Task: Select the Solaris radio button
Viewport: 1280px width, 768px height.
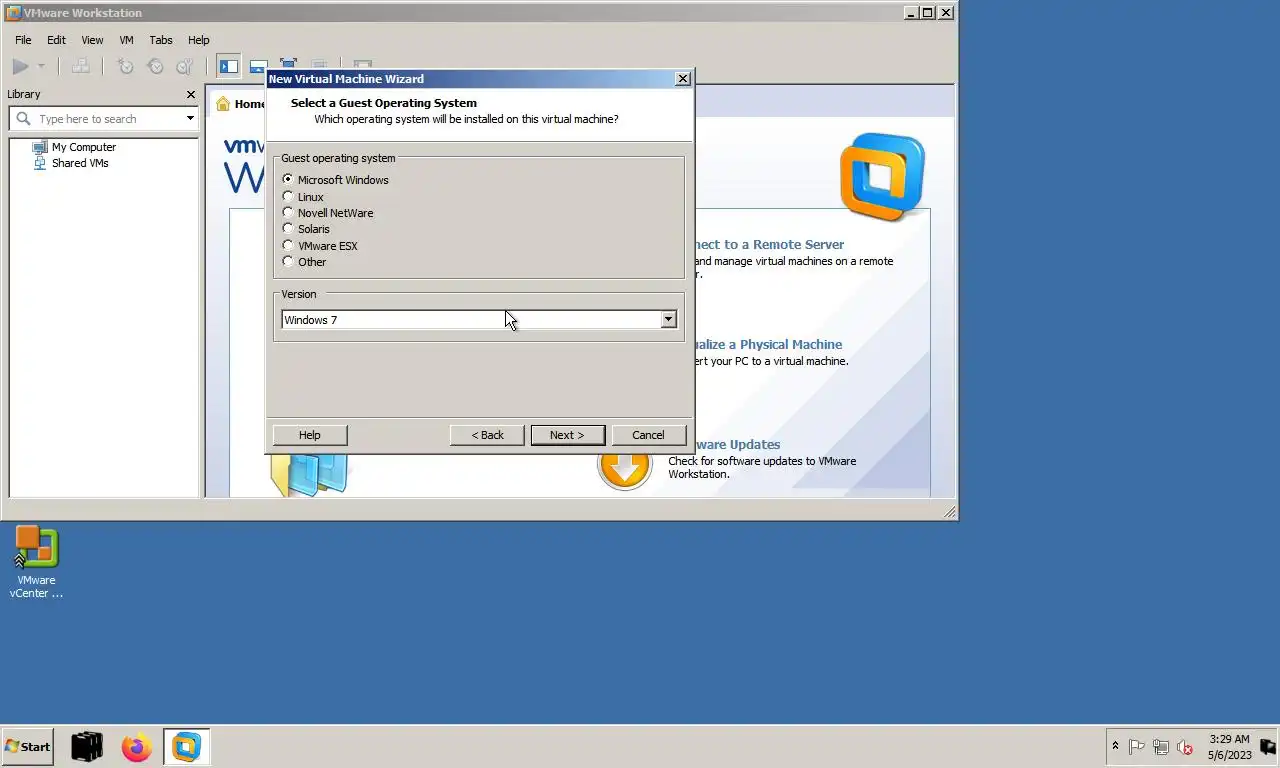Action: (288, 229)
